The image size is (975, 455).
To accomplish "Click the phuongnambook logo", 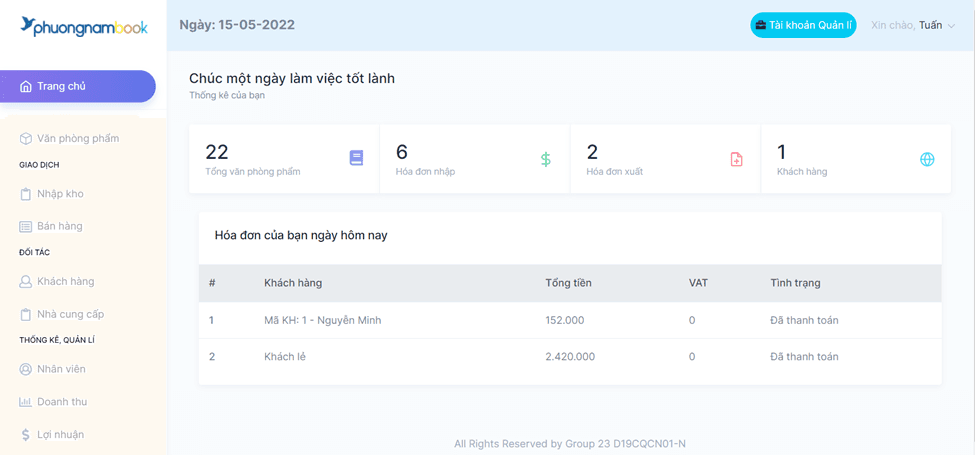I will [x=83, y=27].
